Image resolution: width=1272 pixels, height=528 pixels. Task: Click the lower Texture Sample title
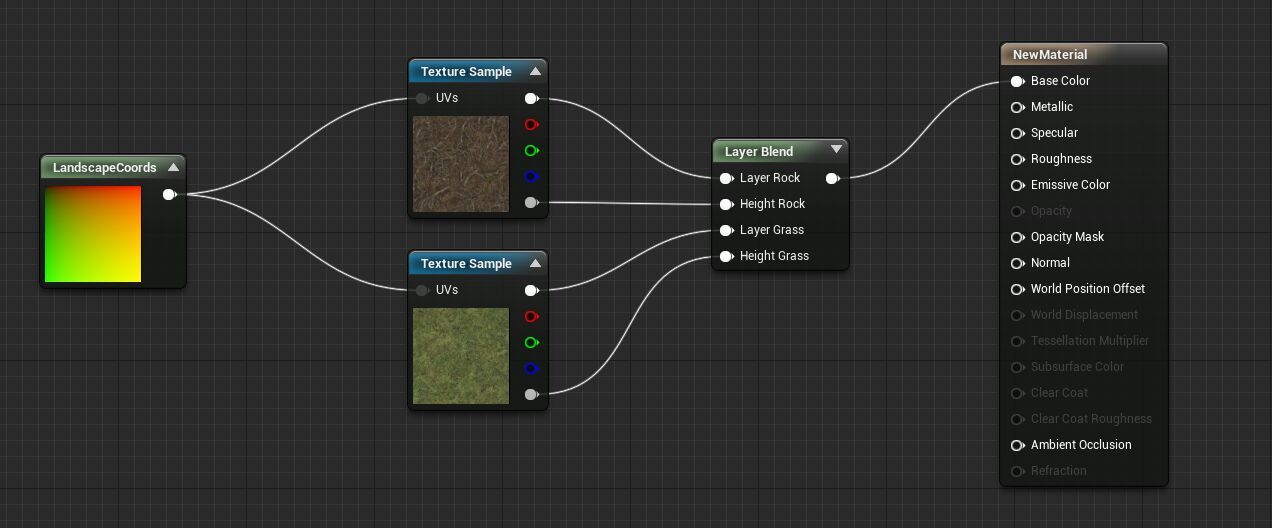[x=466, y=264]
